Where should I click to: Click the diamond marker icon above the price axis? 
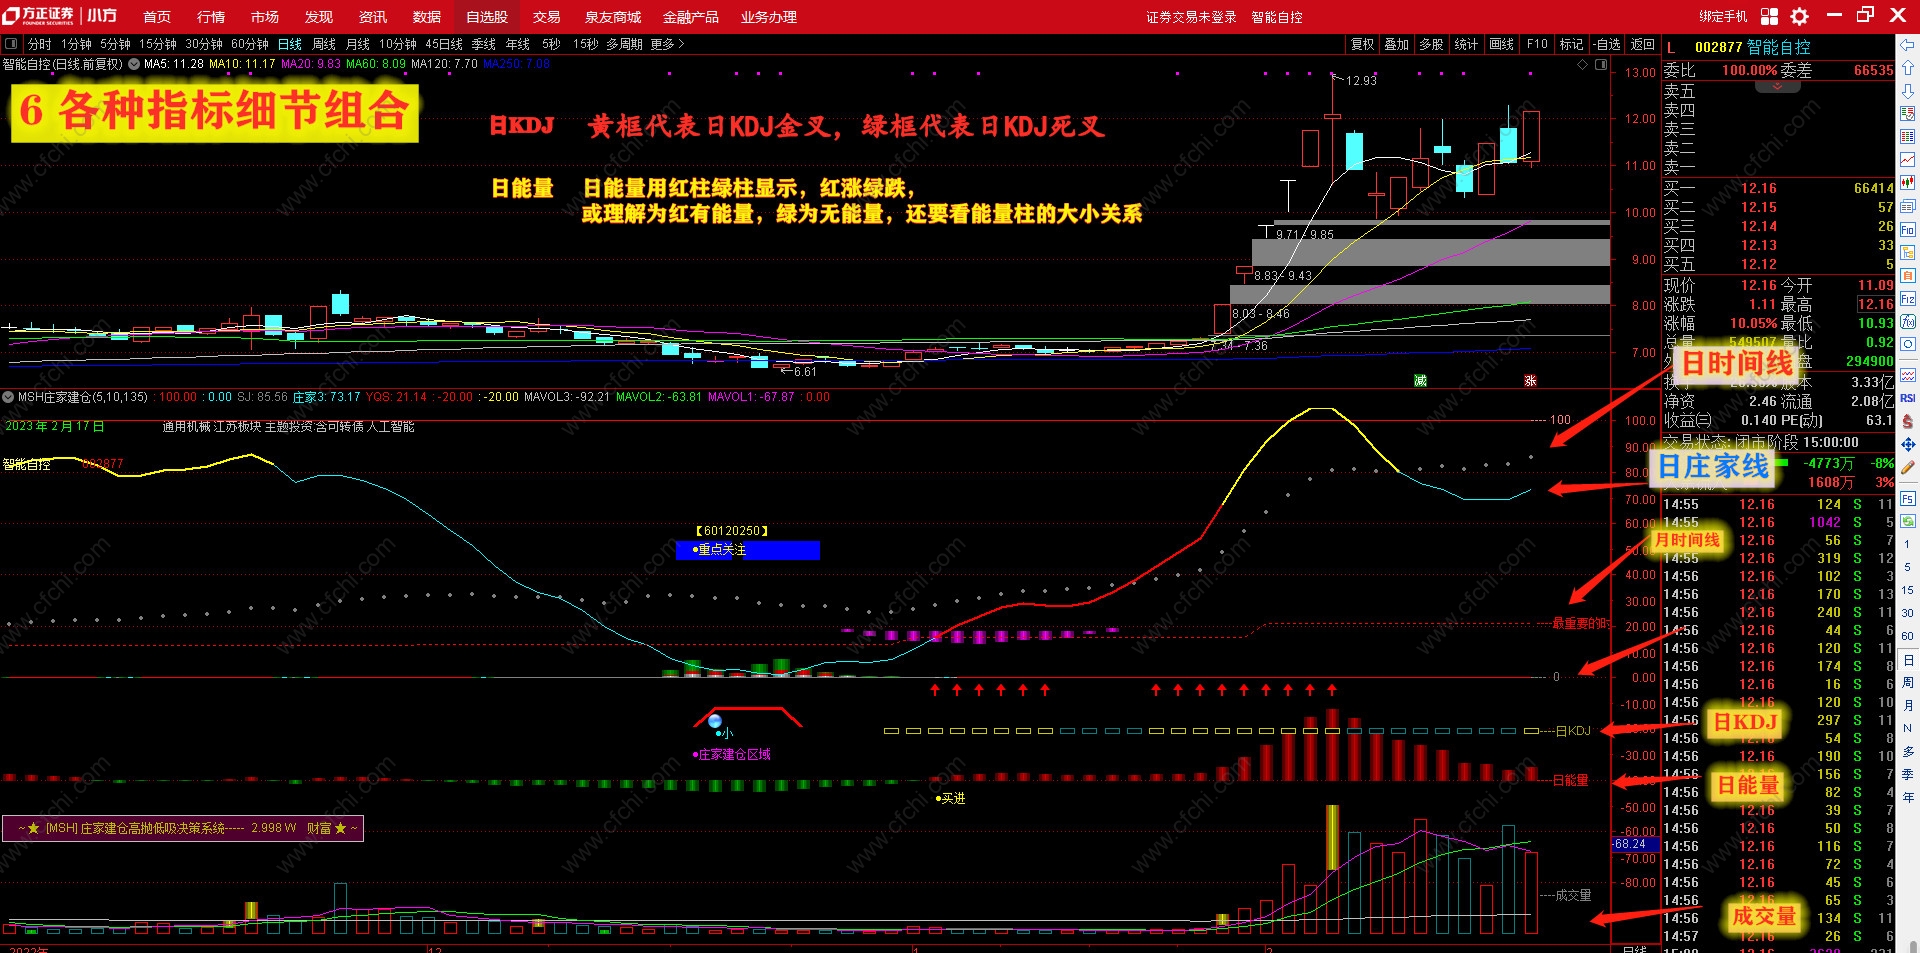(x=1582, y=64)
